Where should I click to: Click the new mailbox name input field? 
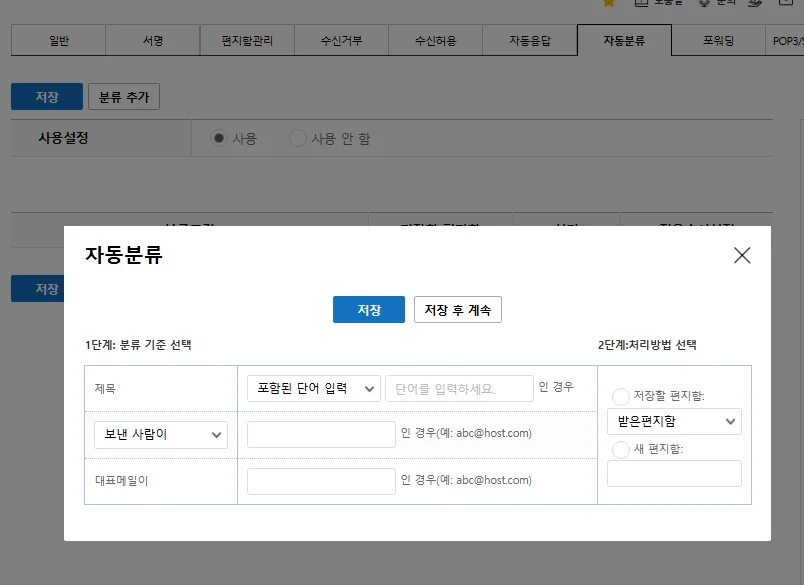[x=674, y=473]
